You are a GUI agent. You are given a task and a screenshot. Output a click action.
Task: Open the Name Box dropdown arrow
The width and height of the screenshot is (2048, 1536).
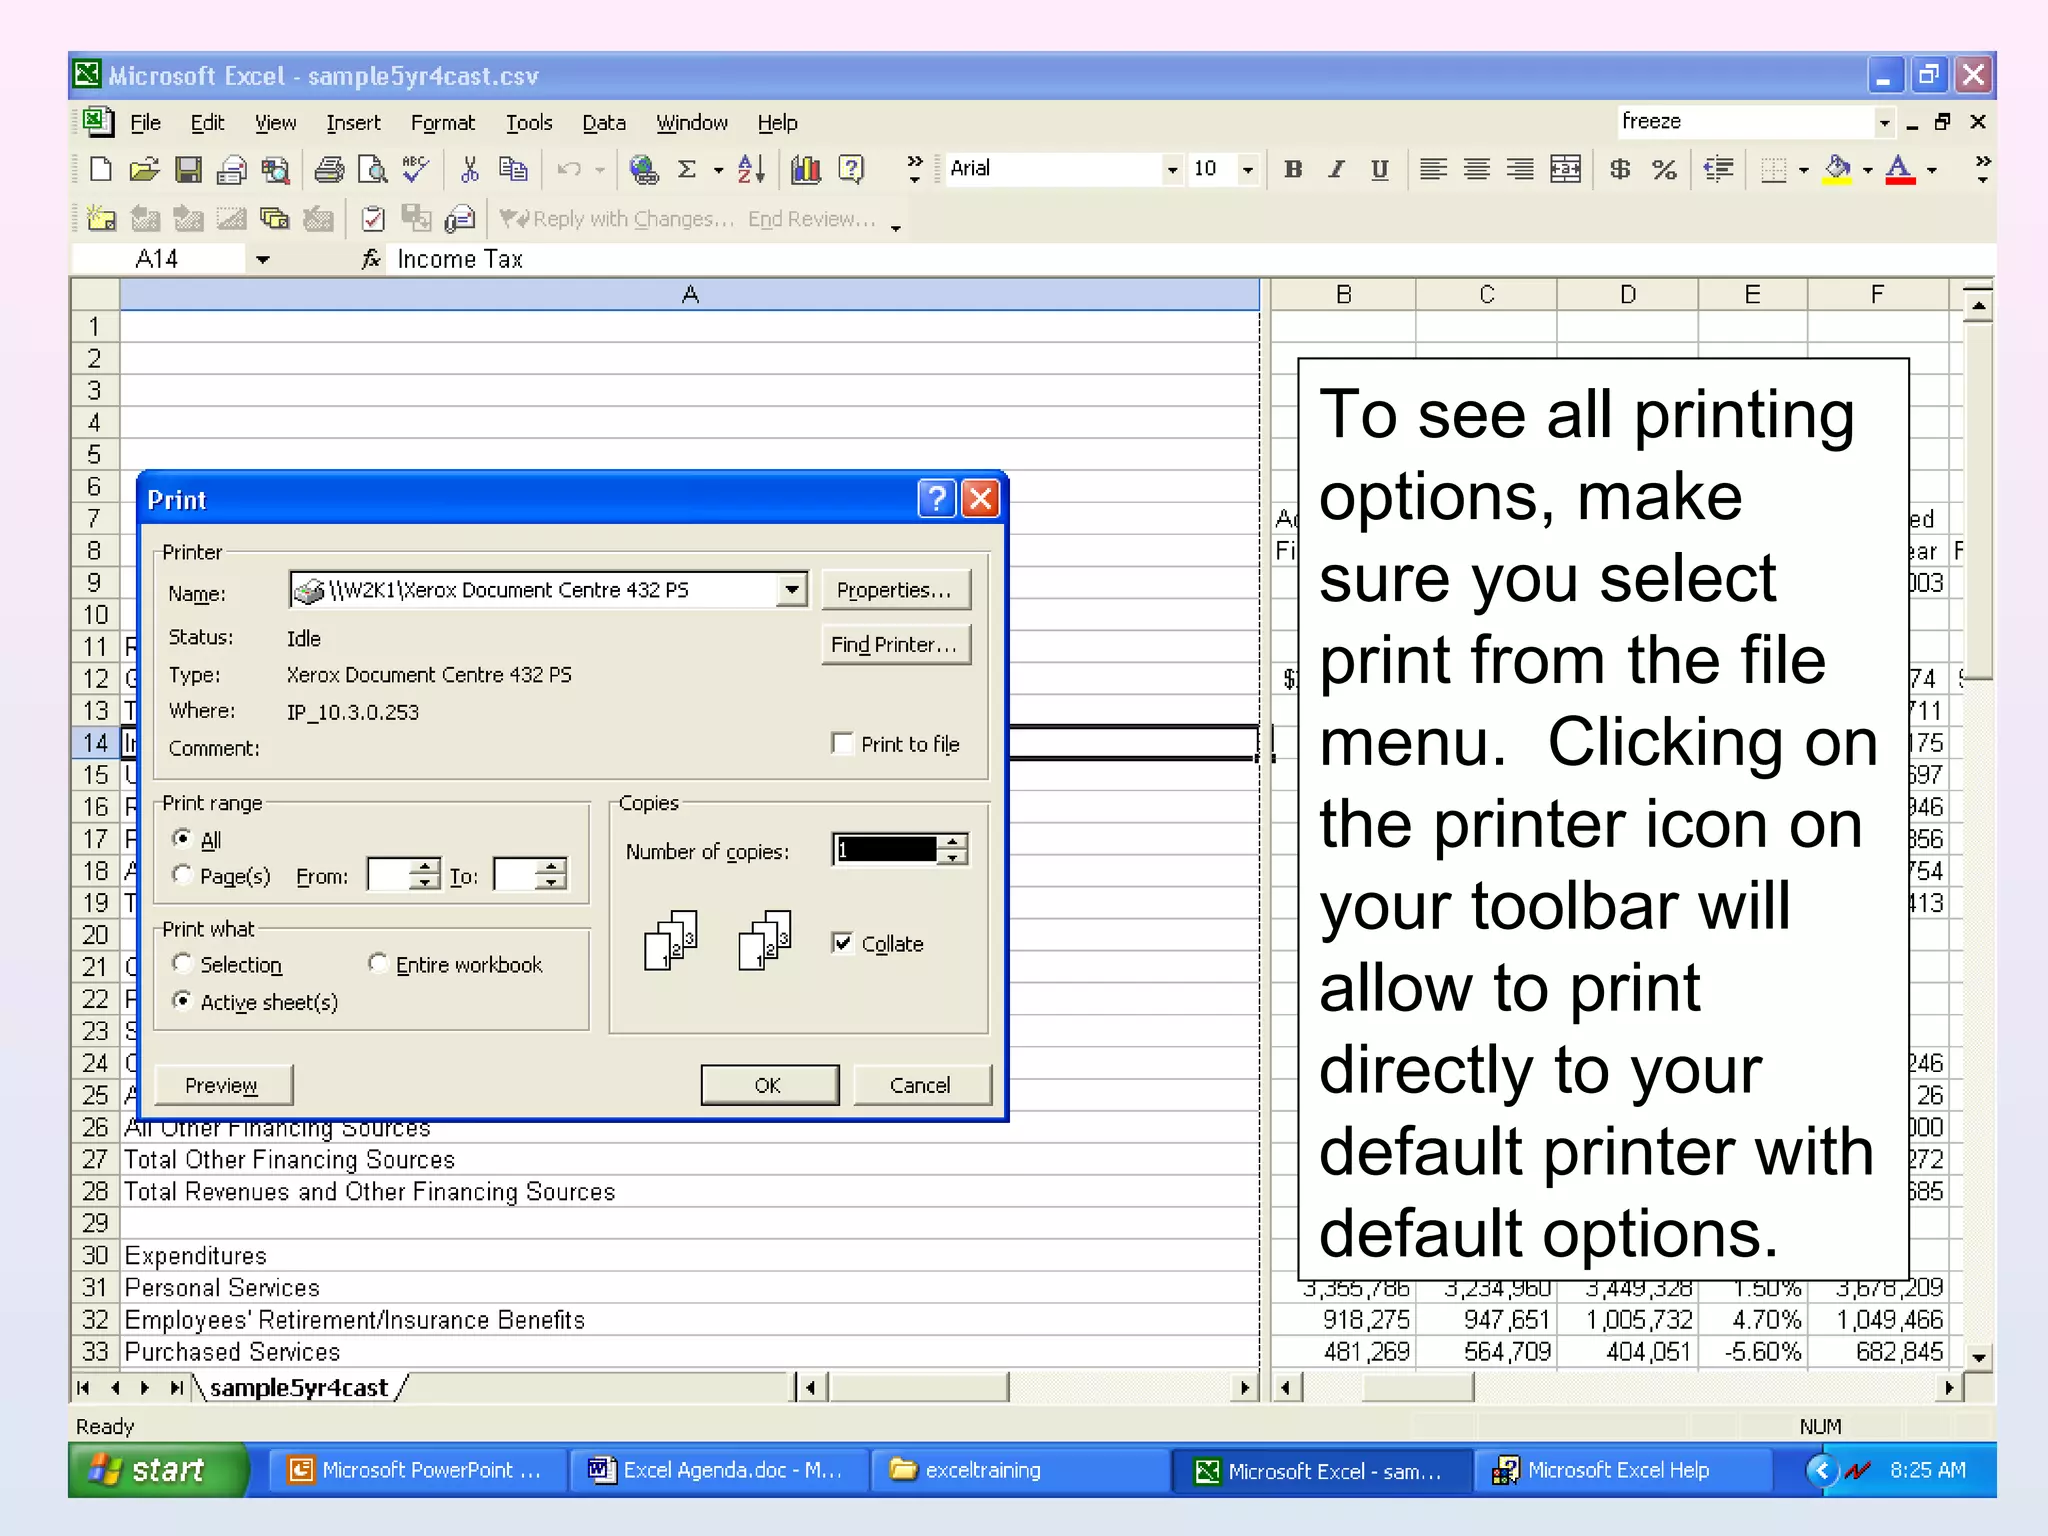[263, 260]
